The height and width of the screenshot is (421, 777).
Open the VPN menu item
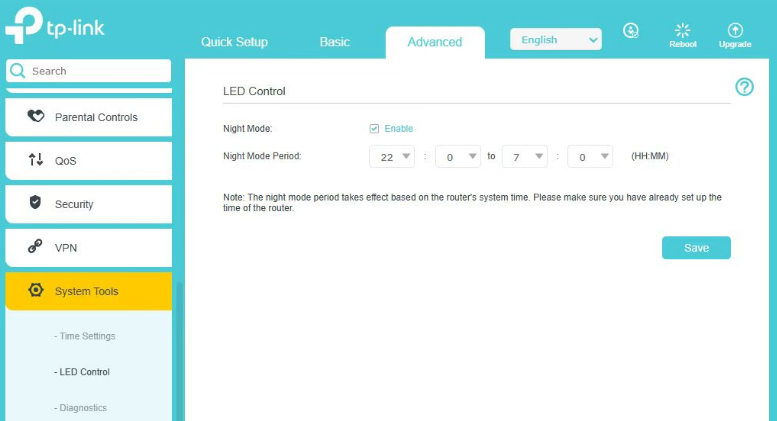click(x=89, y=248)
